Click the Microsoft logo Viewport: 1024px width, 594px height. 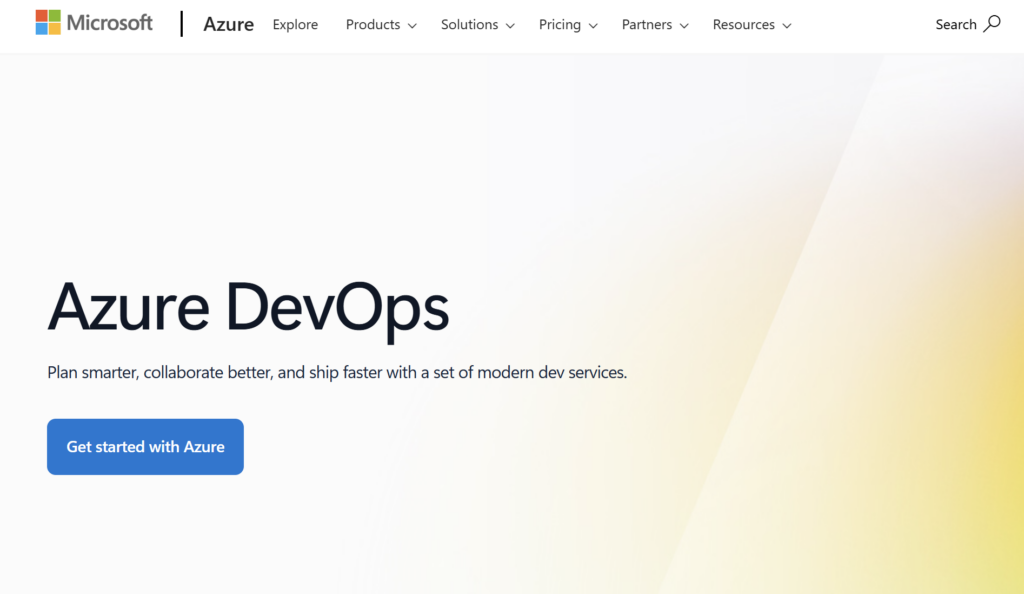(x=94, y=23)
